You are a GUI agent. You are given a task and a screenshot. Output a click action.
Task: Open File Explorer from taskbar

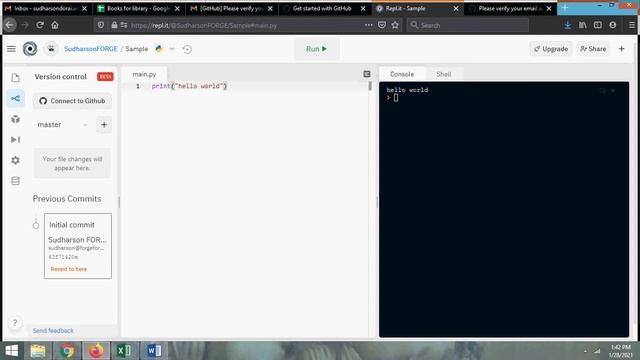tap(38, 351)
